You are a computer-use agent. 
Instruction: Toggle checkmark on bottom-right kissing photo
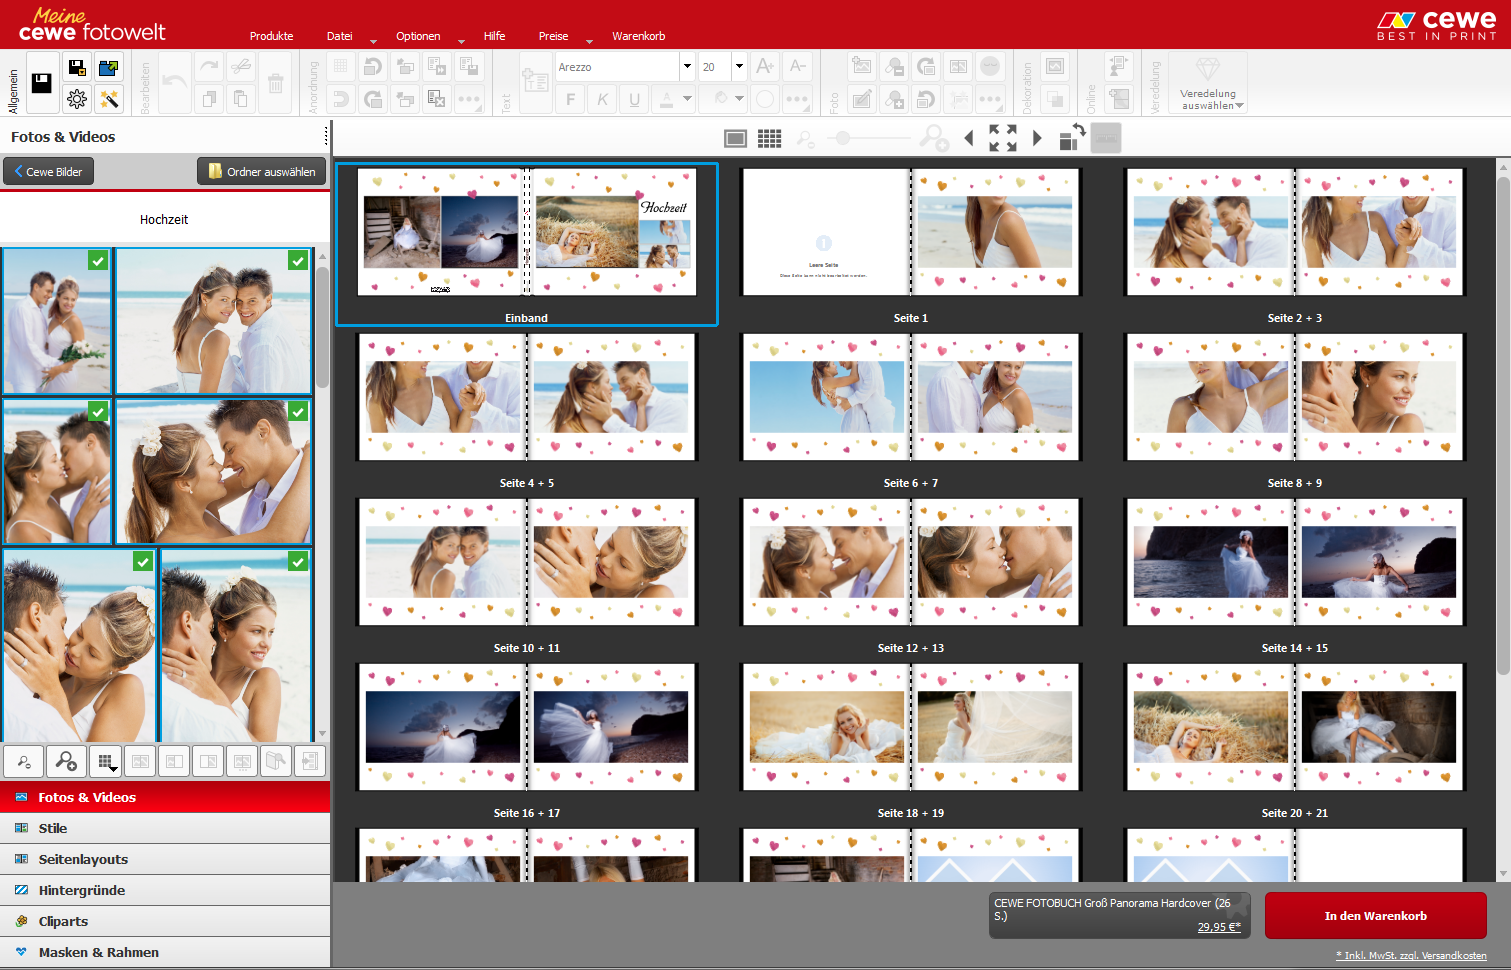[298, 562]
